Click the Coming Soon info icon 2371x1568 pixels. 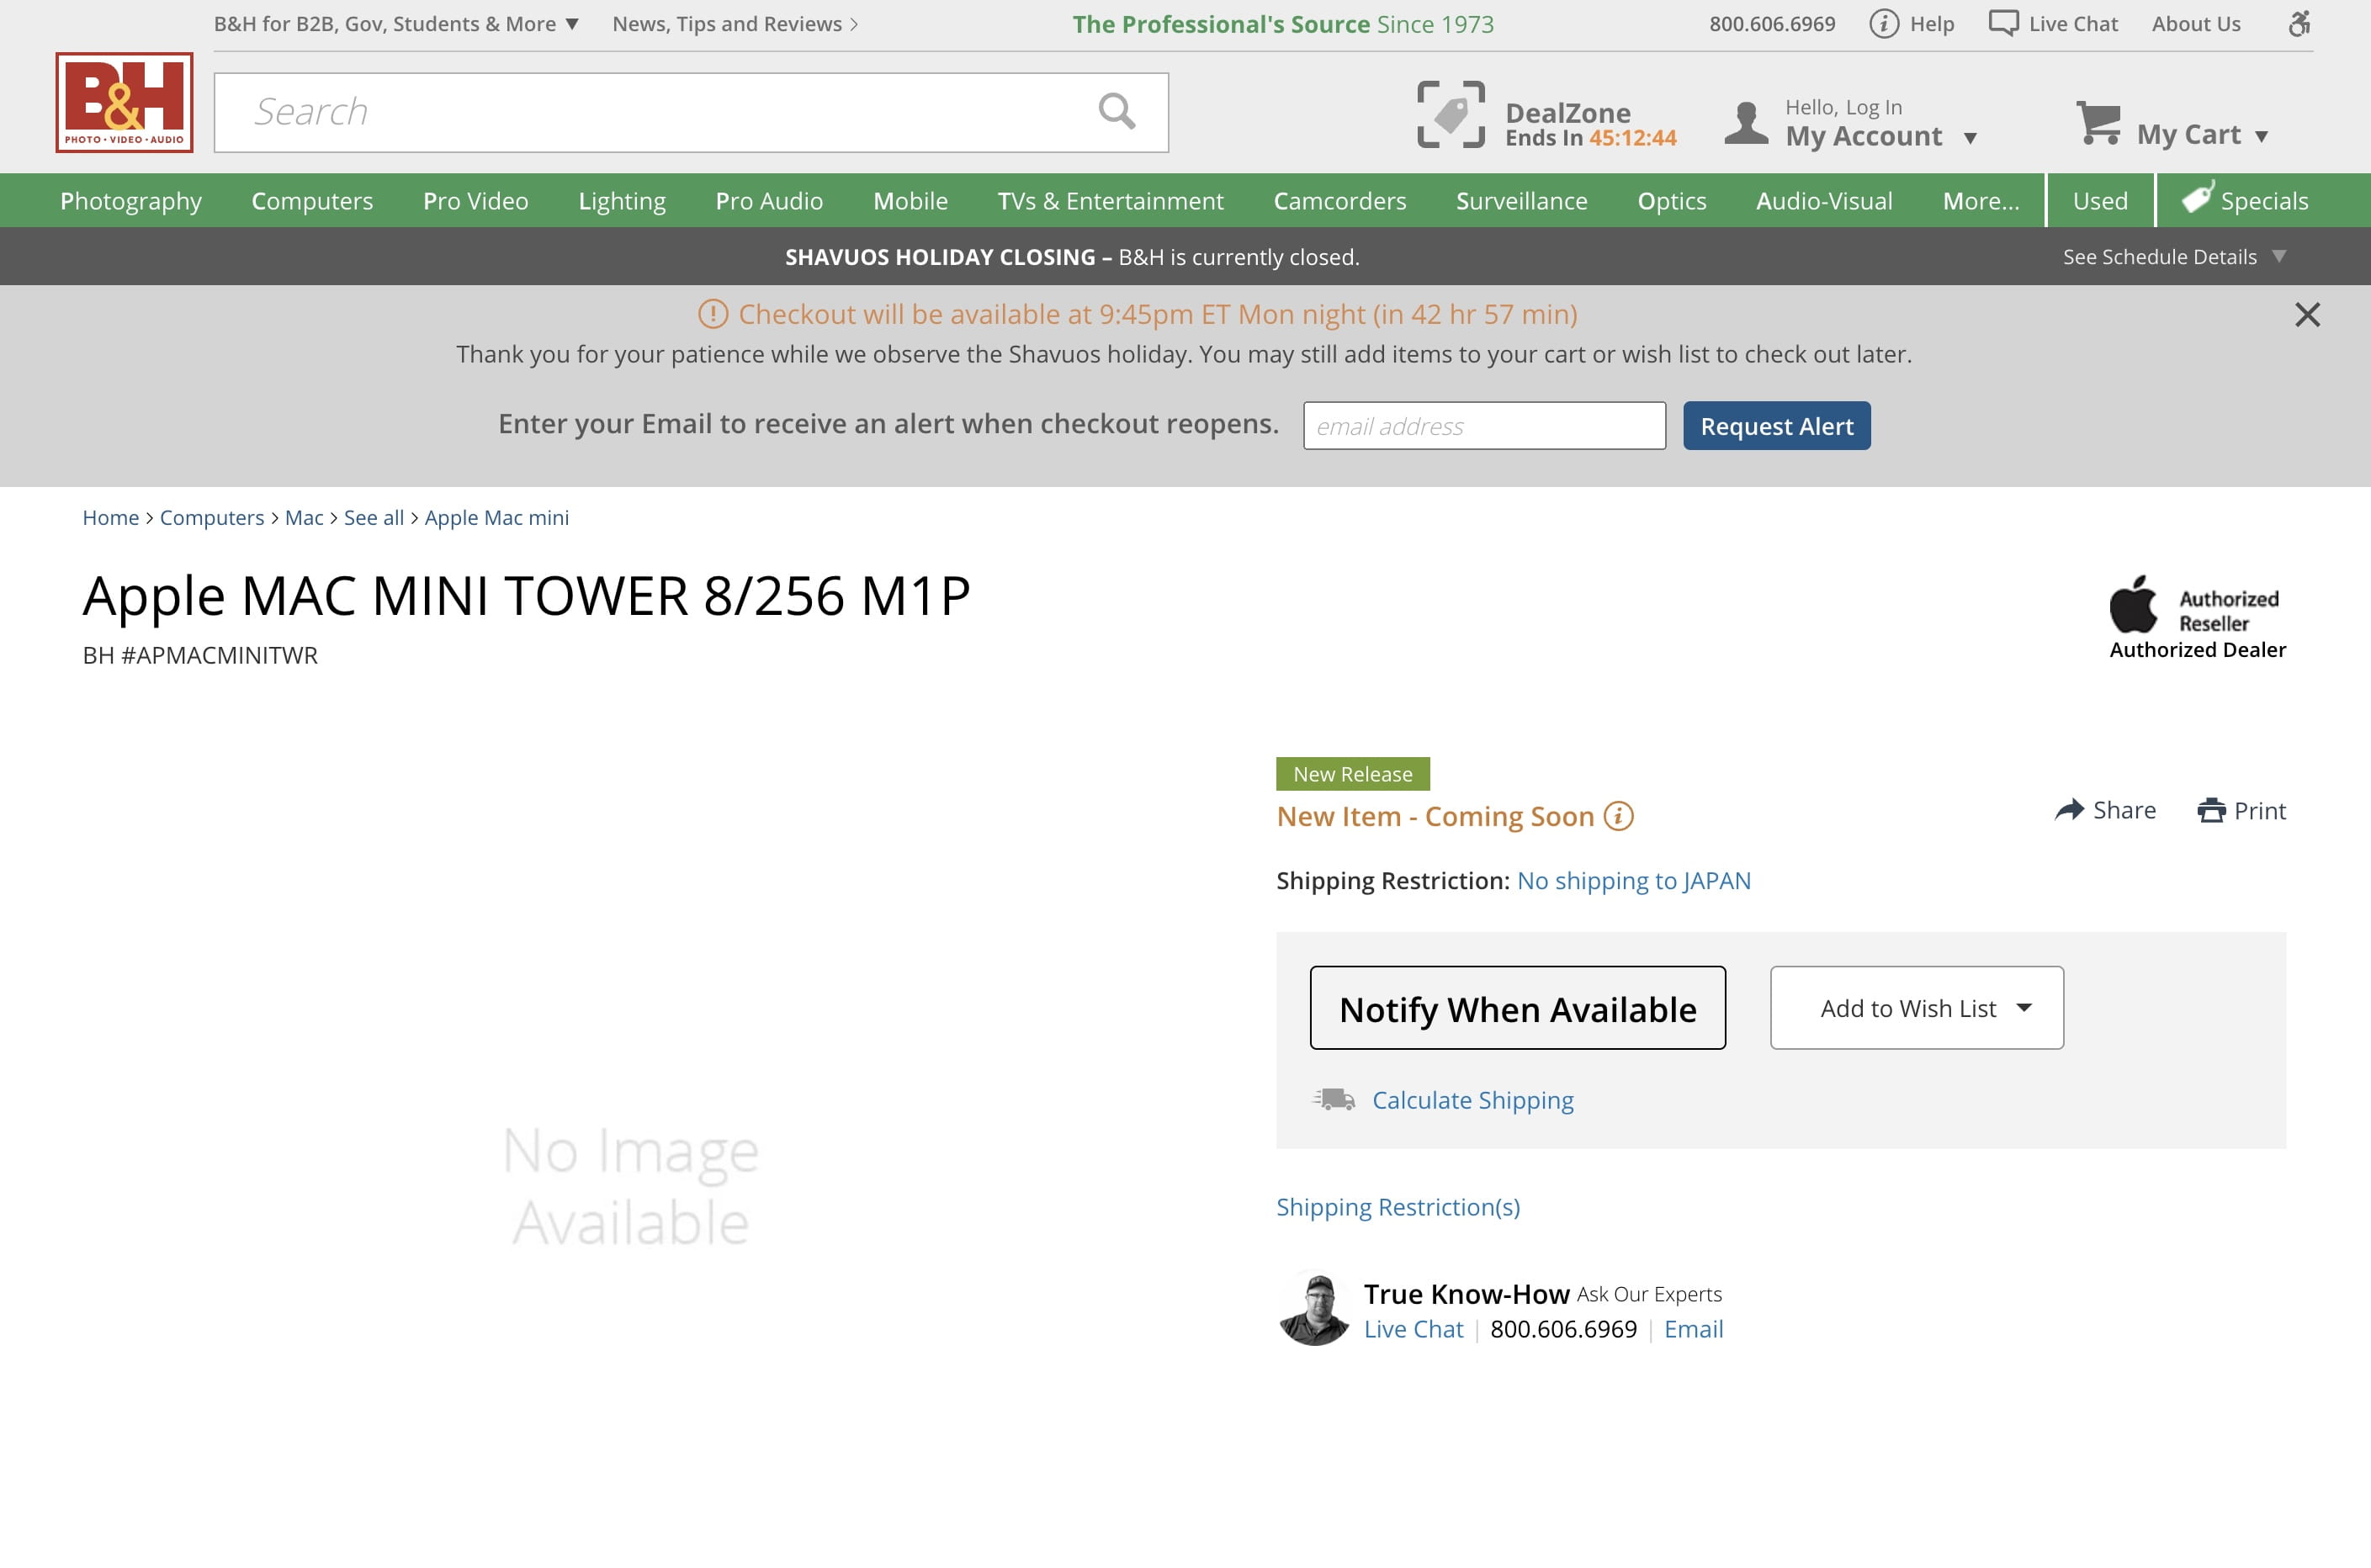tap(1618, 816)
